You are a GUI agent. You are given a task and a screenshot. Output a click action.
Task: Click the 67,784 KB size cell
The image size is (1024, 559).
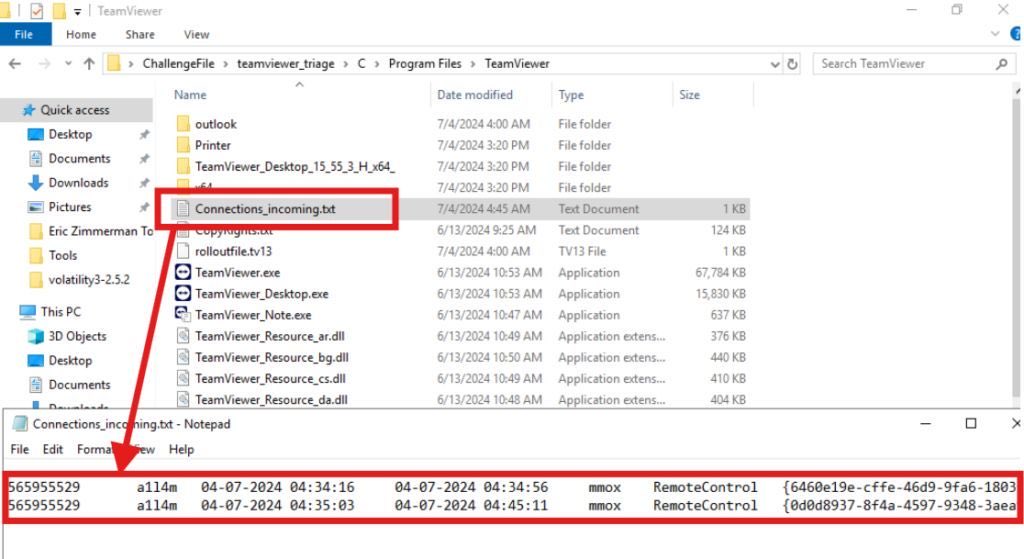(720, 272)
